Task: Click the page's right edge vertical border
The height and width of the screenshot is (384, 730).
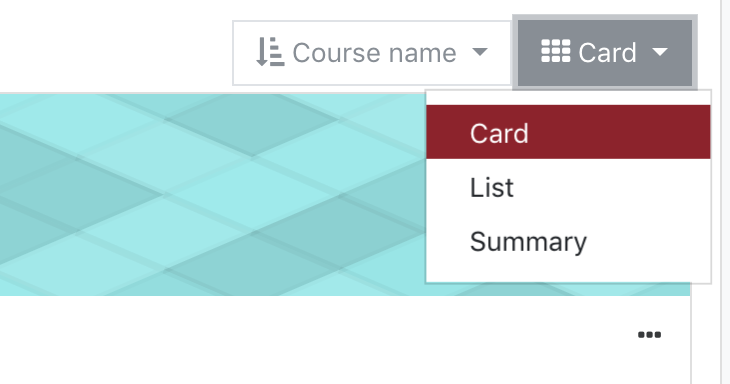Action: pos(722,192)
